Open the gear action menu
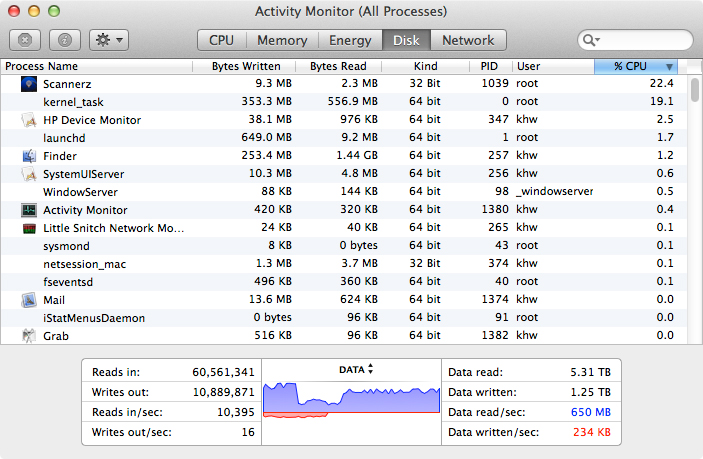This screenshot has width=703, height=459. (x=109, y=40)
